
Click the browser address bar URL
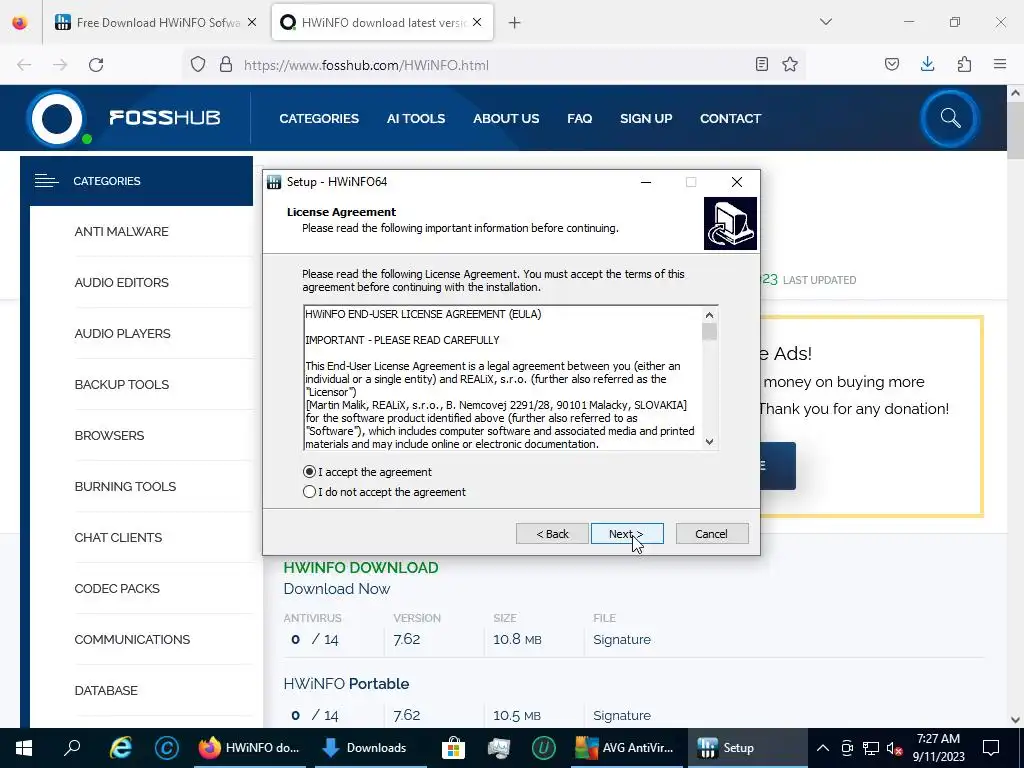point(366,65)
